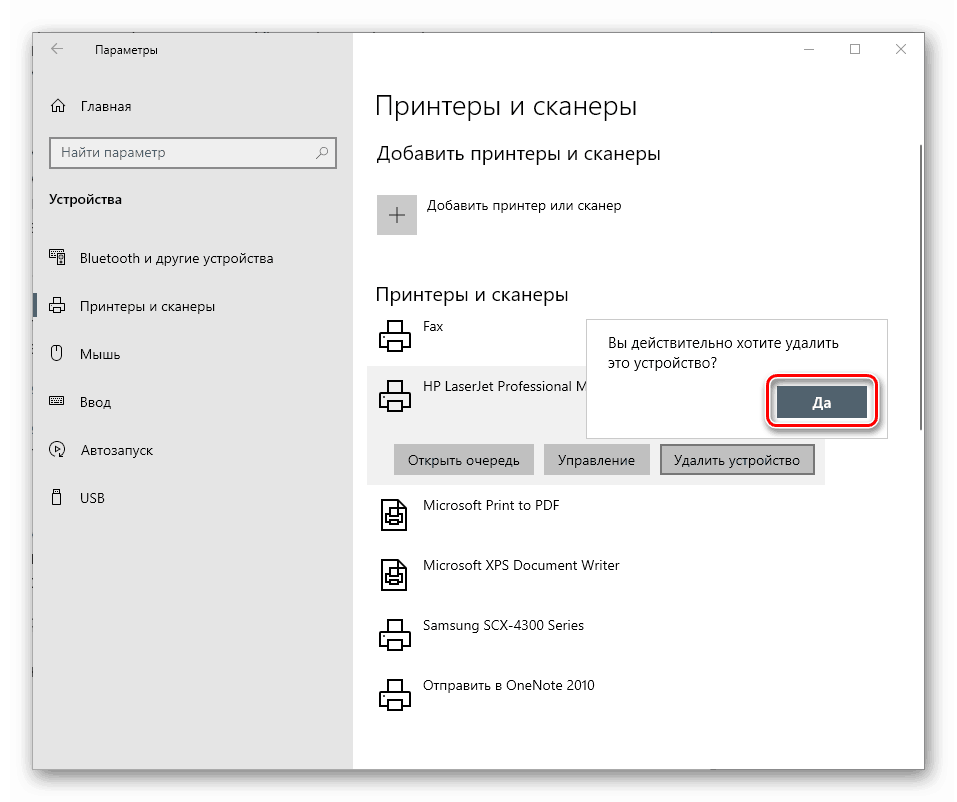Open the Главная home icon
957x802 pixels.
coord(58,106)
